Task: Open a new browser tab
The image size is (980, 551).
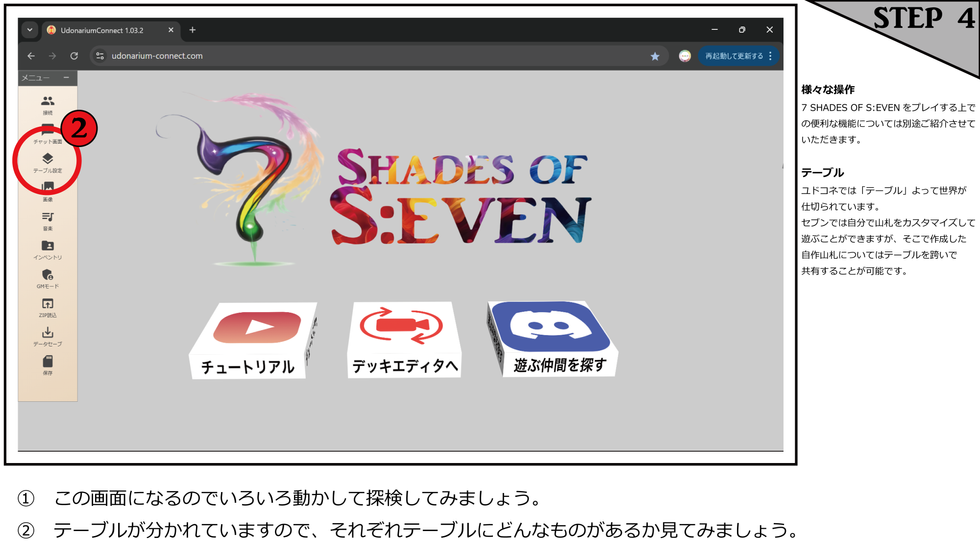Action: [x=192, y=30]
